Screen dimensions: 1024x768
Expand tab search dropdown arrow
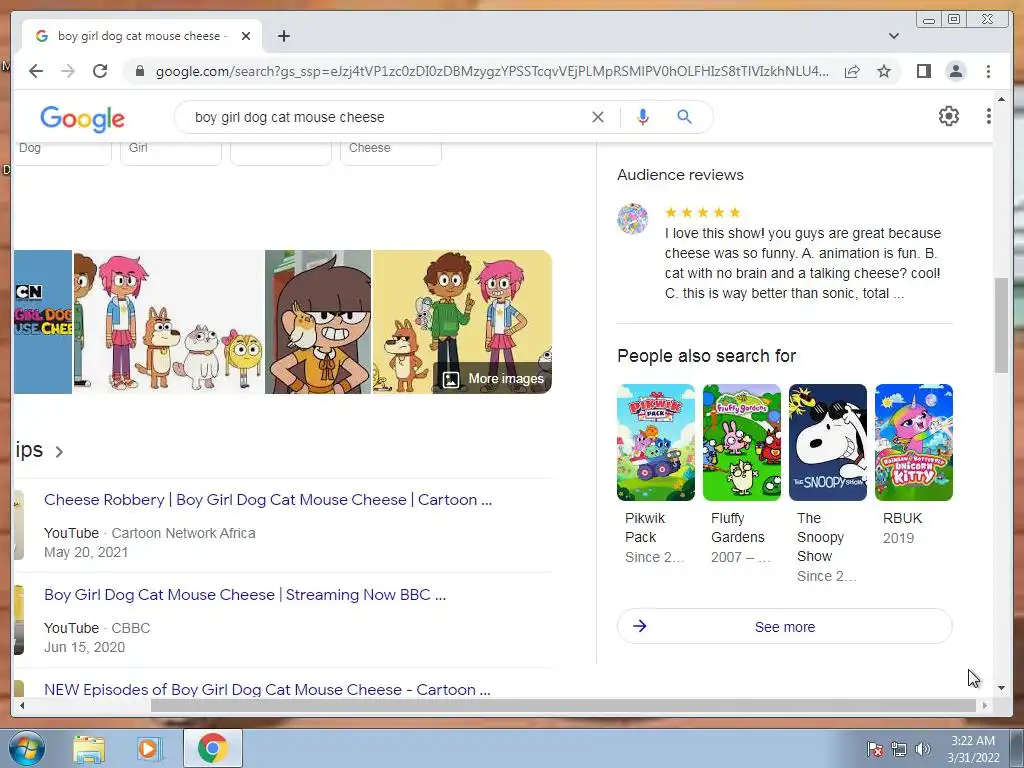[x=894, y=36]
